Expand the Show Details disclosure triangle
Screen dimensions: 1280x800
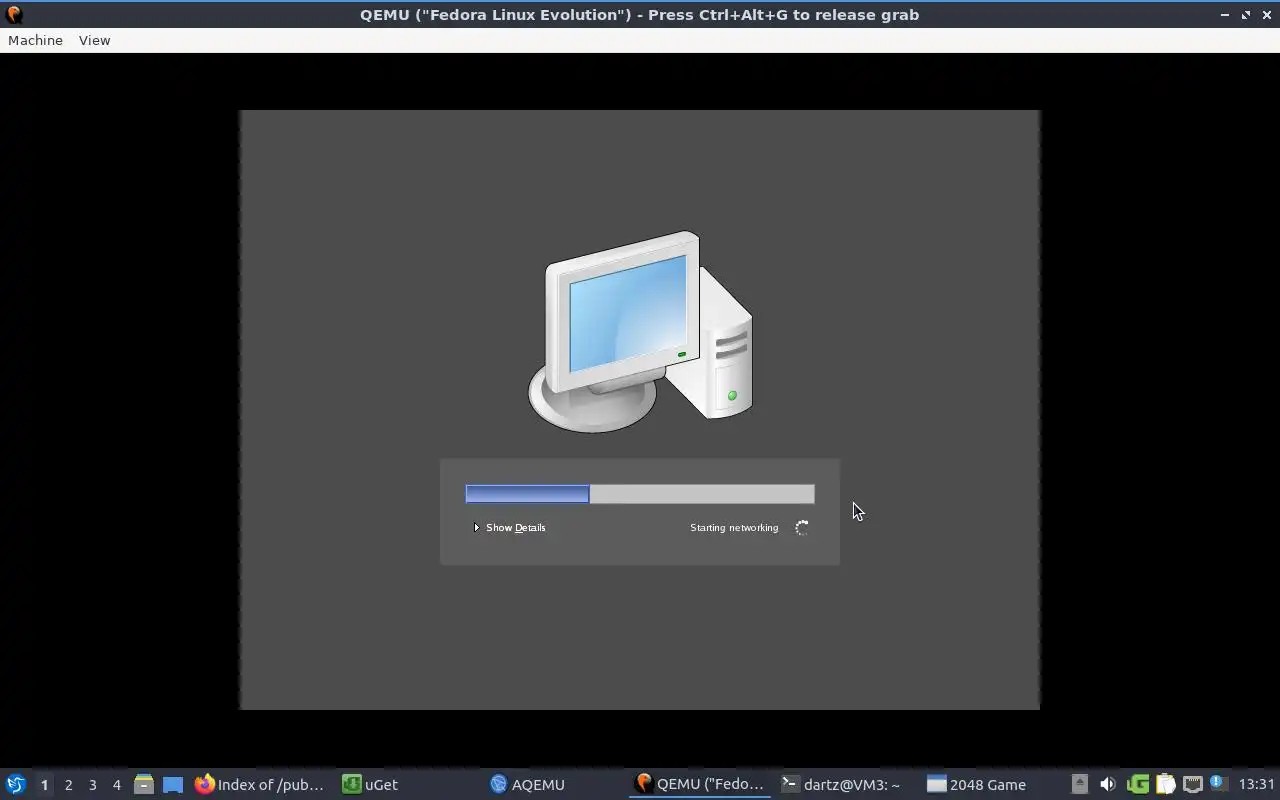point(476,527)
